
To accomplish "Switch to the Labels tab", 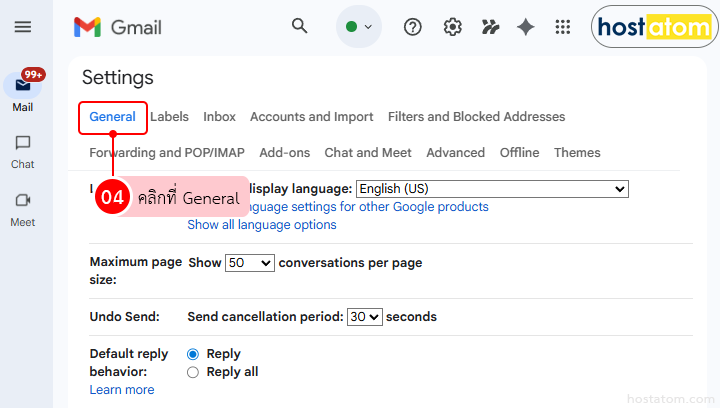I will tap(169, 117).
